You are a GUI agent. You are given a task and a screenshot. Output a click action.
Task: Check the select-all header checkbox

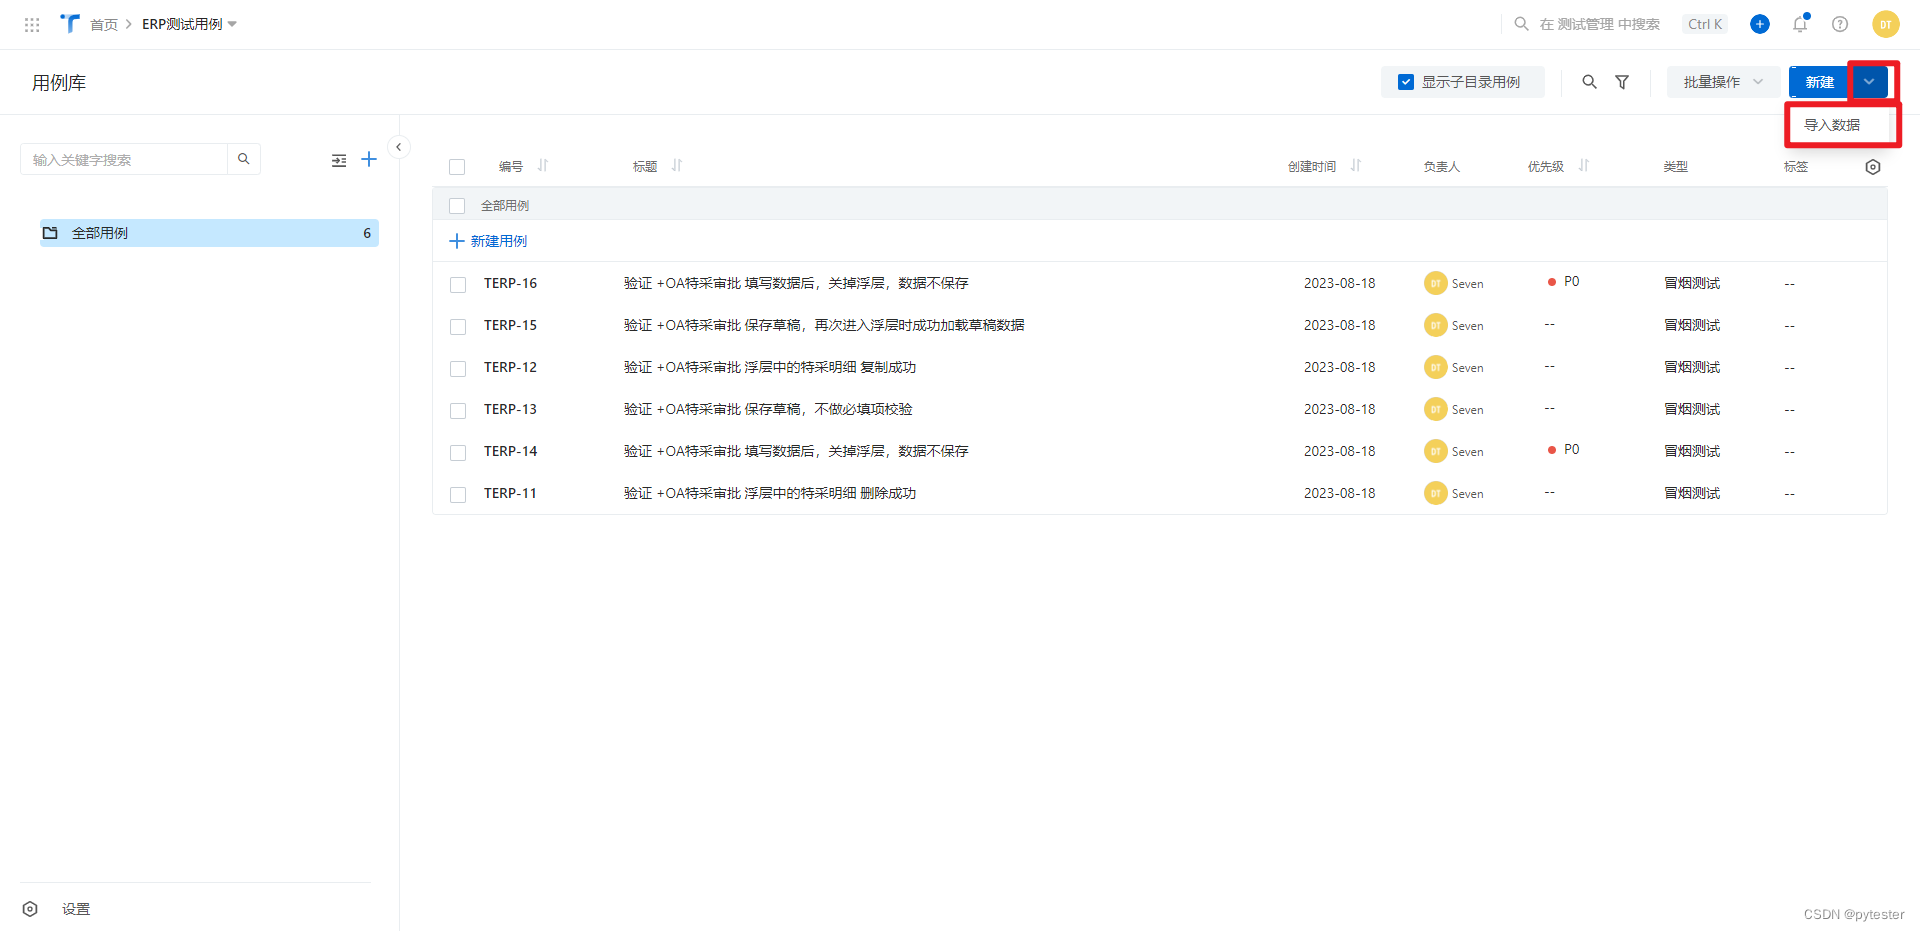[457, 167]
